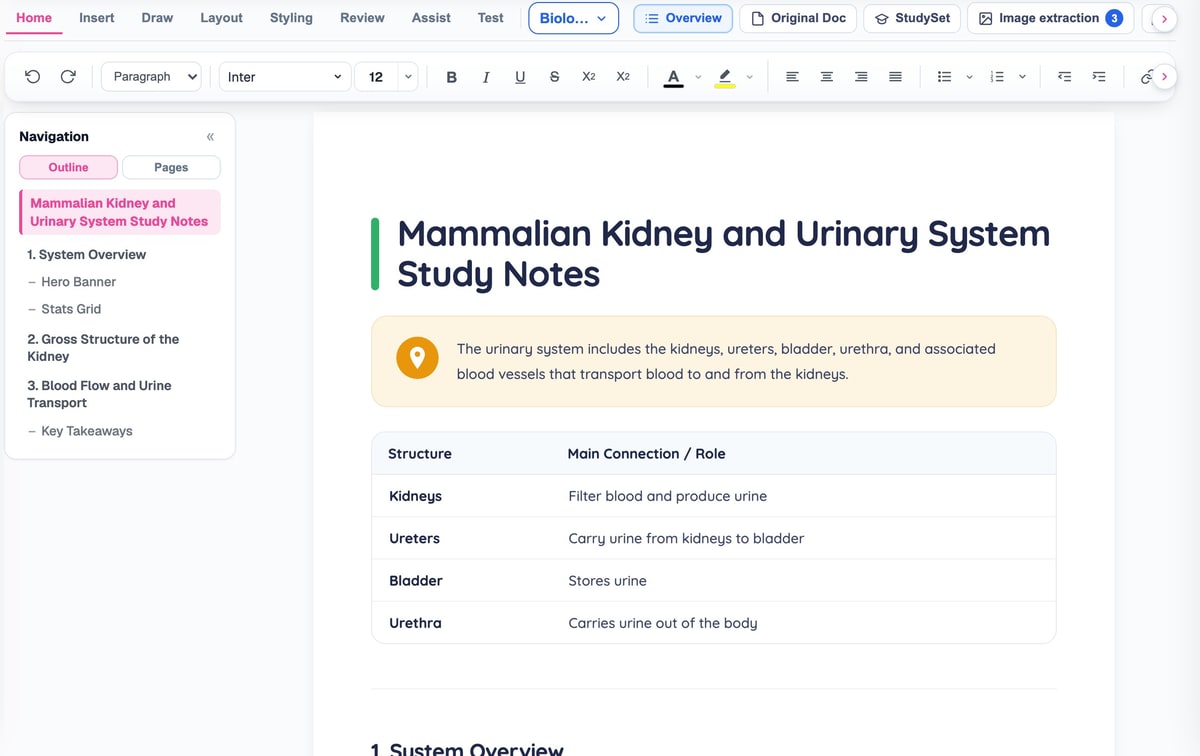Viewport: 1200px width, 756px height.
Task: Open the Inter font dropdown
Action: (x=284, y=77)
